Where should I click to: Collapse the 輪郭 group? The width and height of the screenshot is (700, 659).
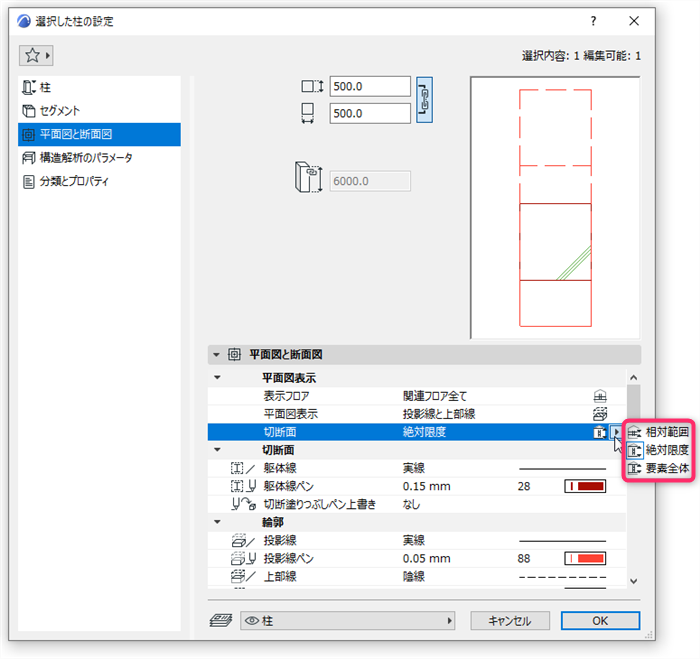pos(217,522)
